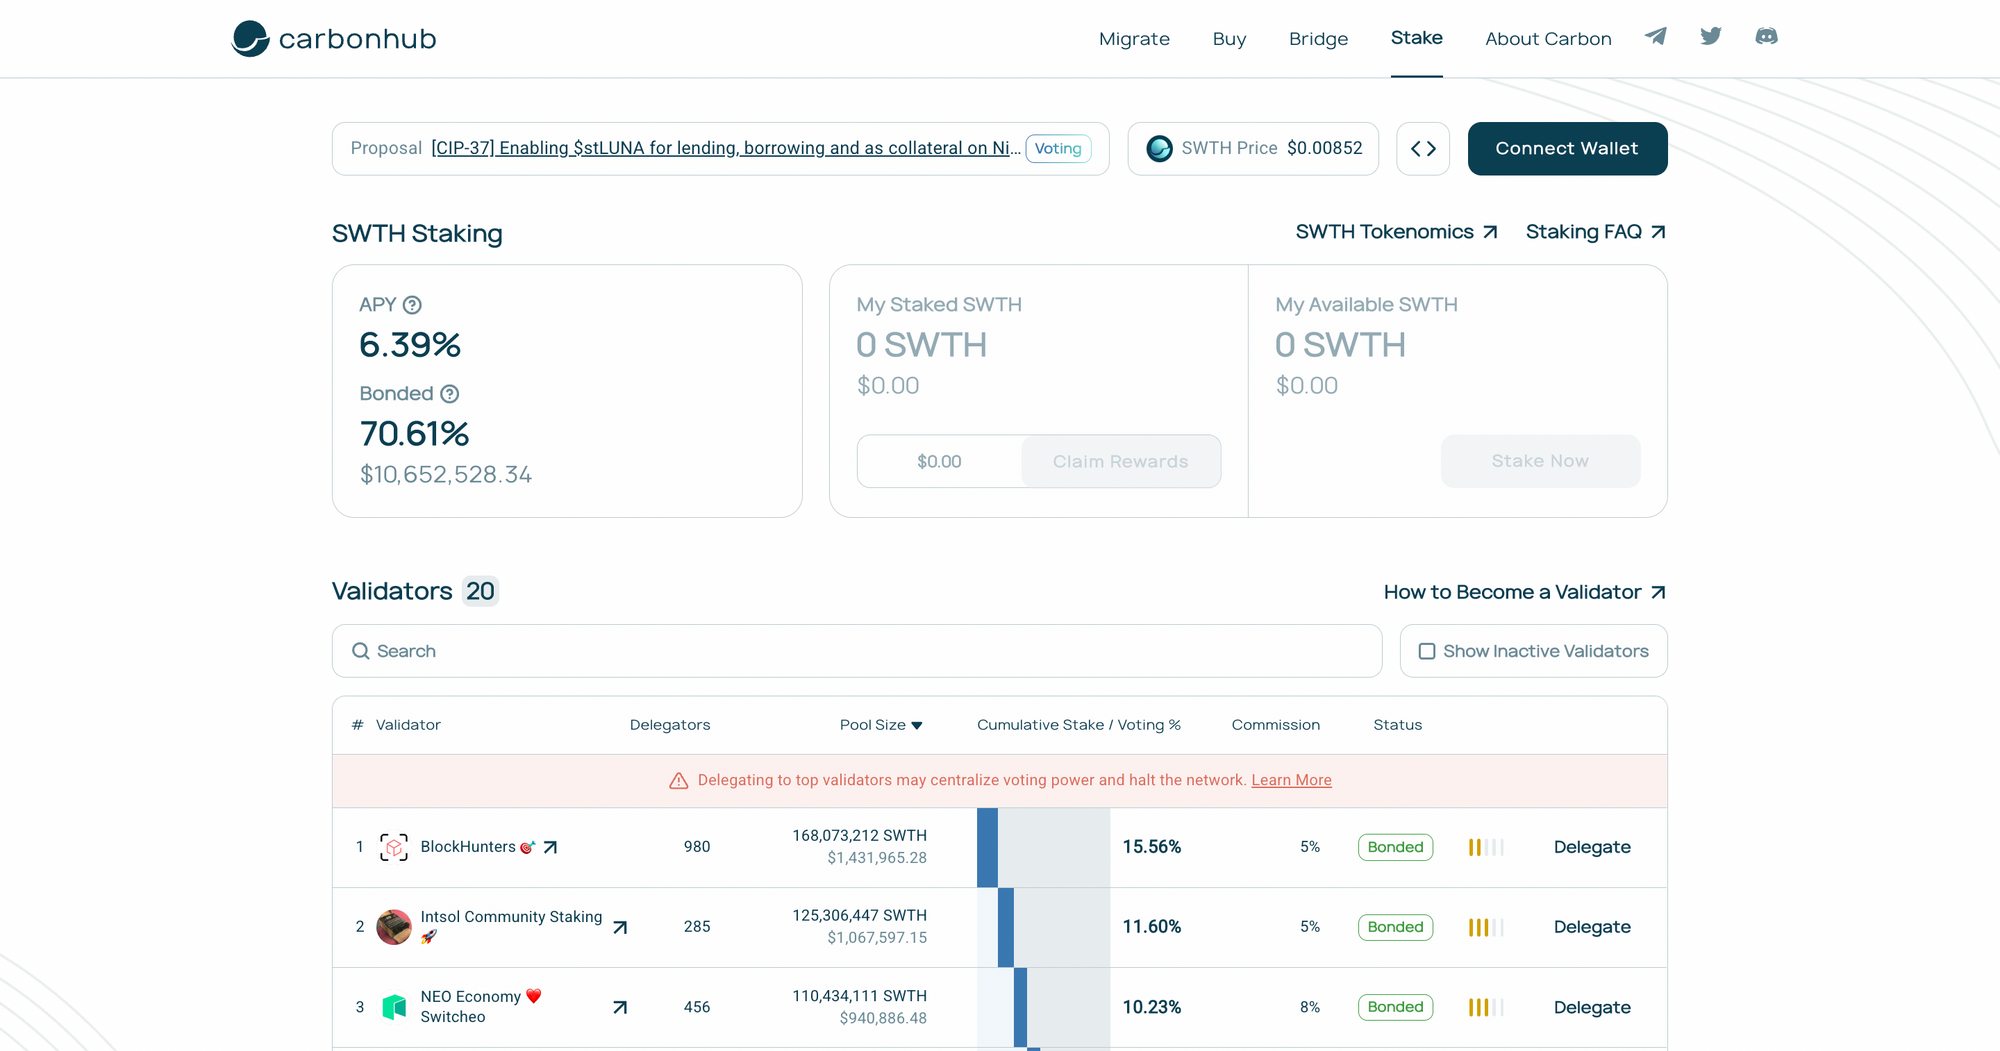Open the Bridge nav item
This screenshot has width=2000, height=1051.
click(1318, 39)
